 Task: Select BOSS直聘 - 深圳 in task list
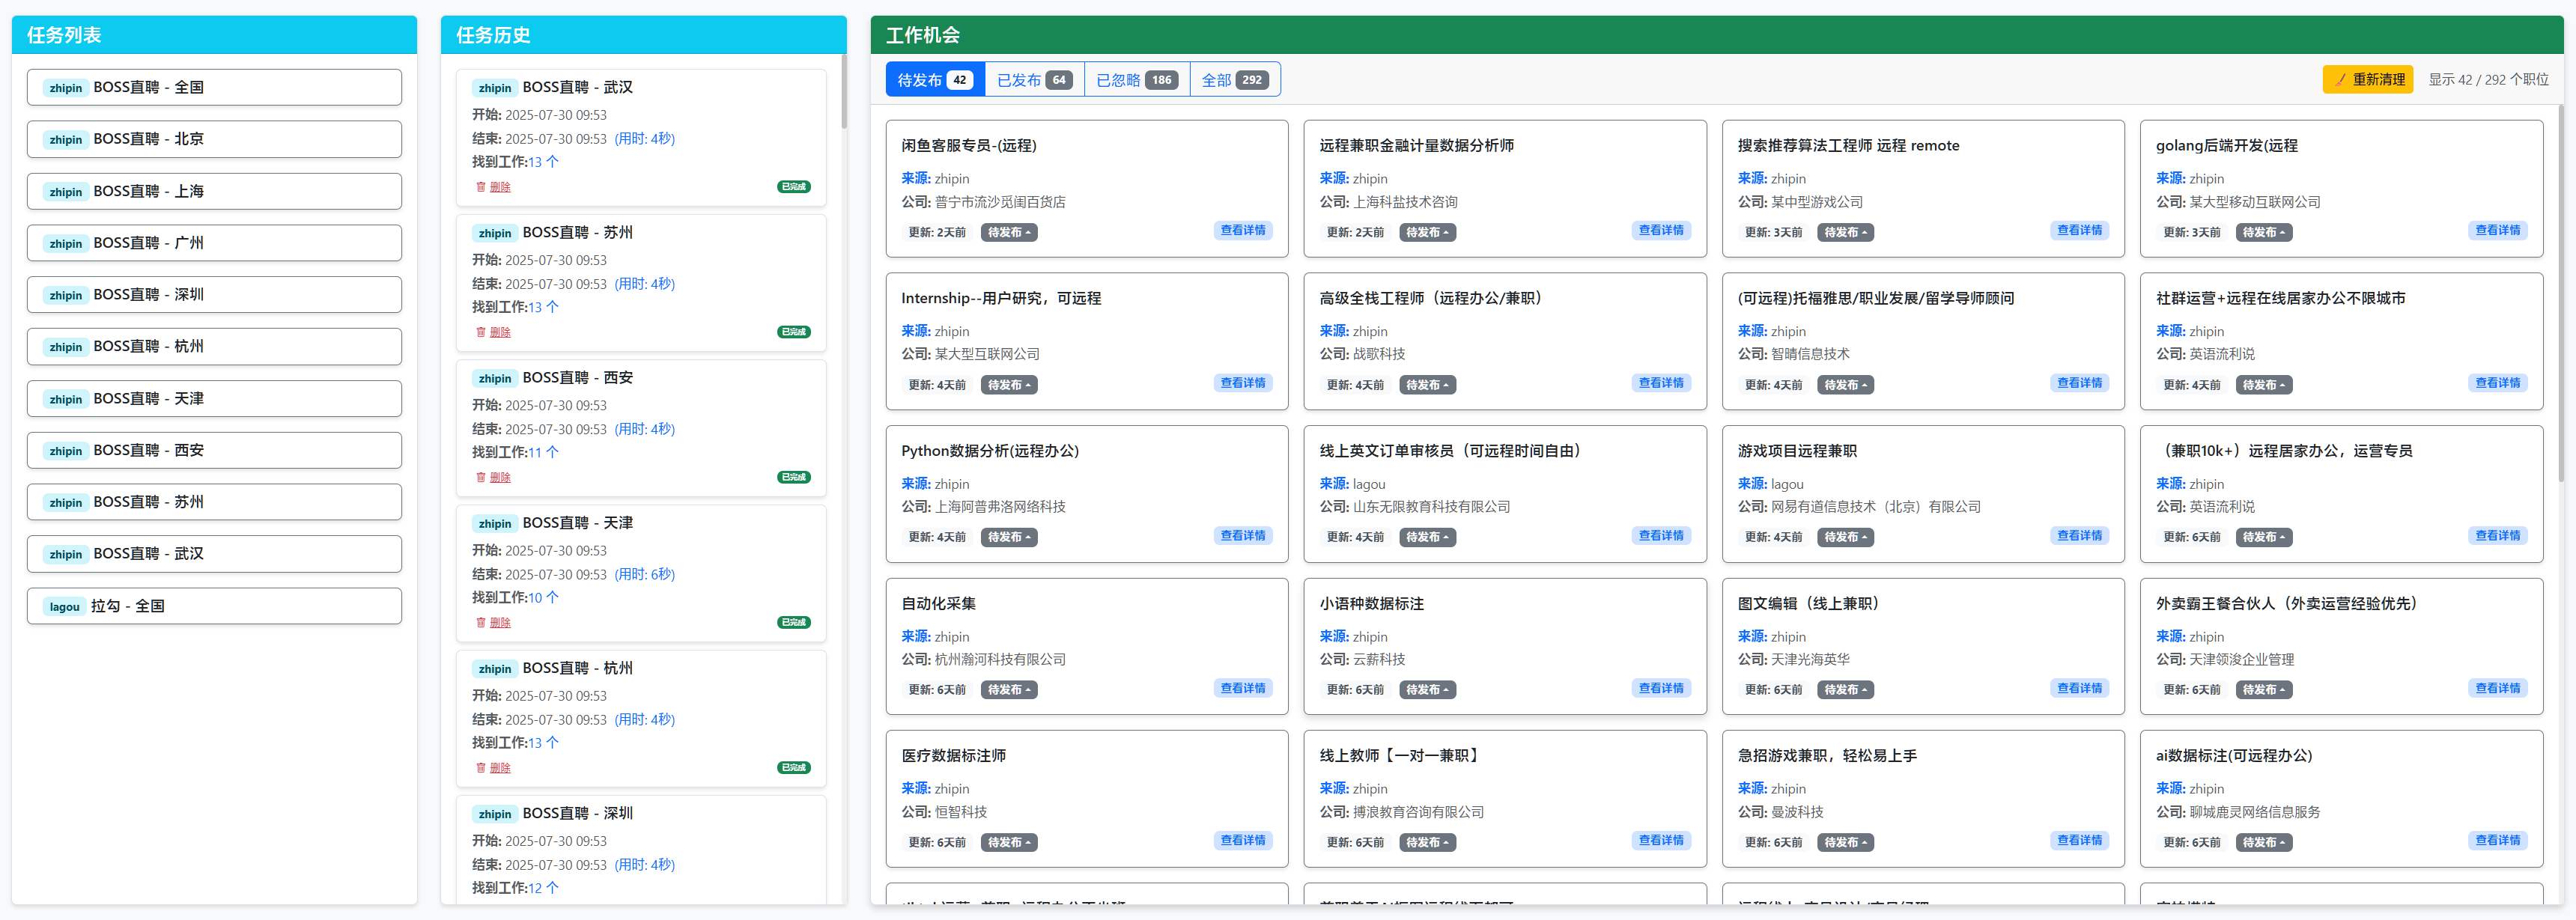point(214,295)
